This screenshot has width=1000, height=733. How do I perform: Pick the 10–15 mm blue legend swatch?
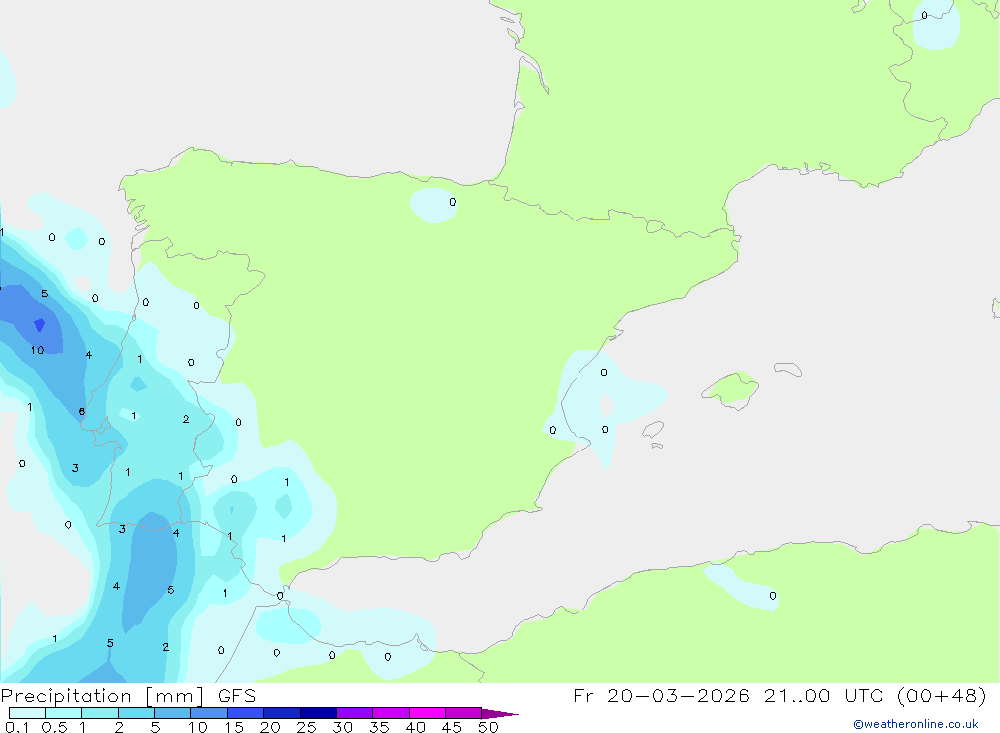point(209,713)
